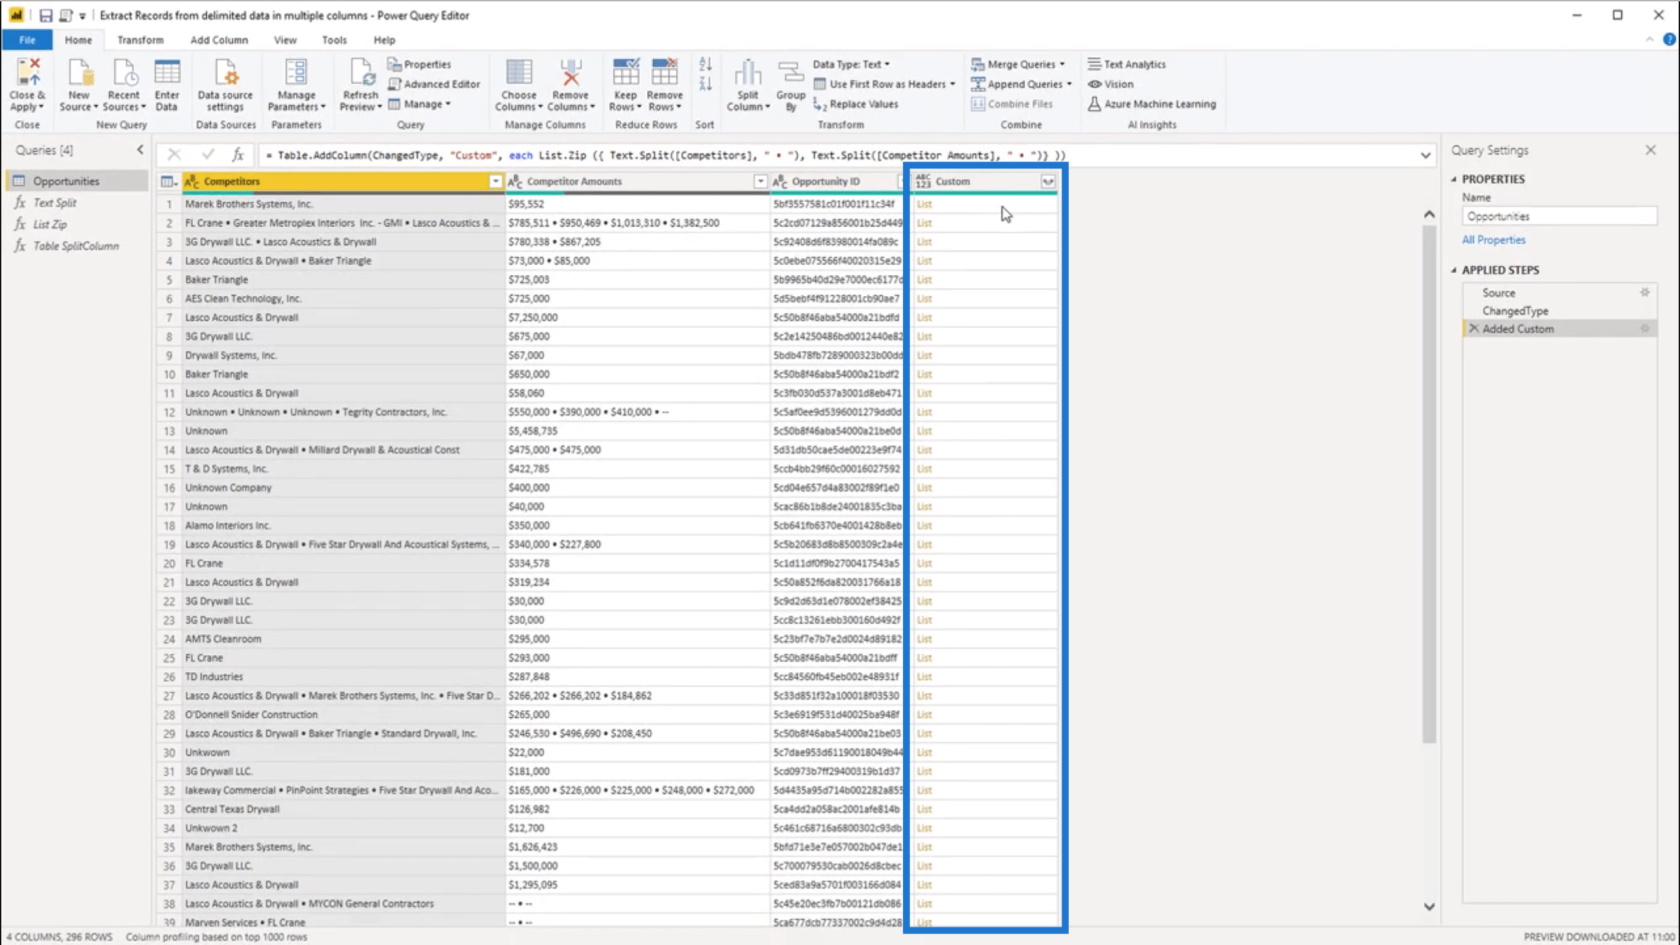Open Properties in Query group
This screenshot has width=1680, height=945.
click(x=419, y=64)
